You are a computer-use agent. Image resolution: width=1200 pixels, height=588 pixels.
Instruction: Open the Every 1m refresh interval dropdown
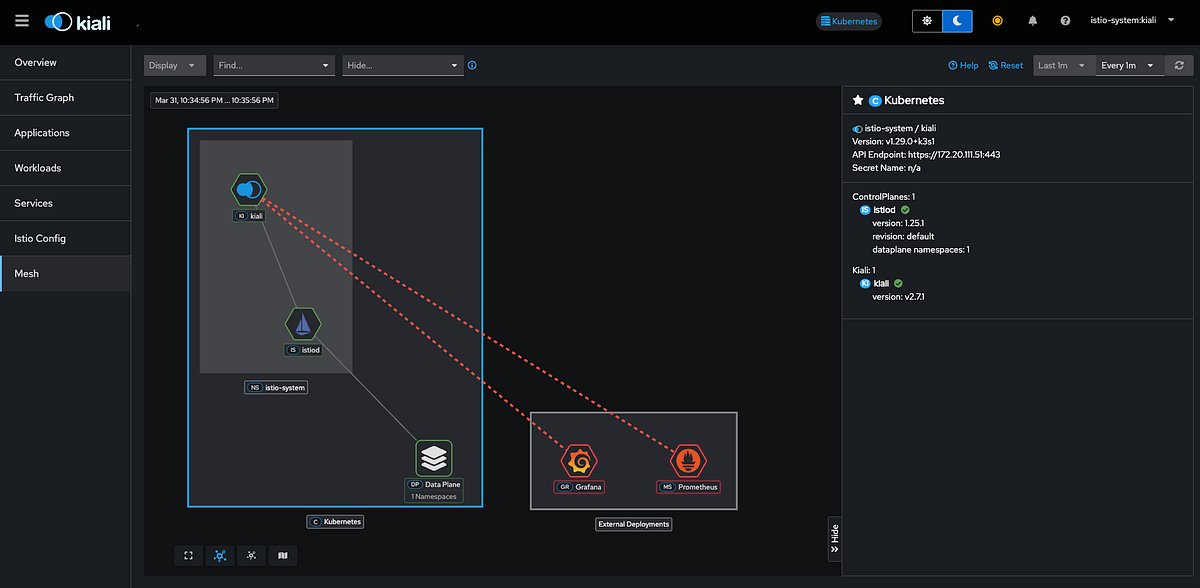point(1129,65)
